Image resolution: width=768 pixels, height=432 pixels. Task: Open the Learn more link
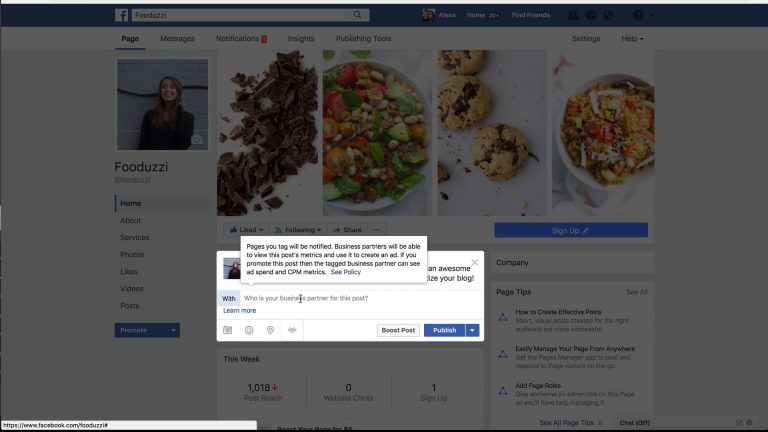coord(240,311)
